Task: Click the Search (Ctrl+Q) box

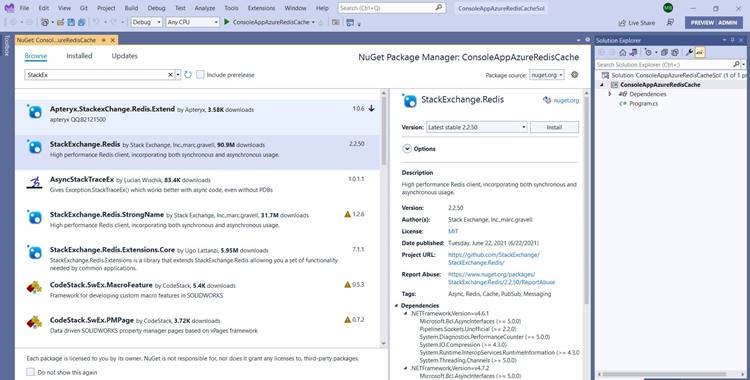Action: tap(392, 8)
